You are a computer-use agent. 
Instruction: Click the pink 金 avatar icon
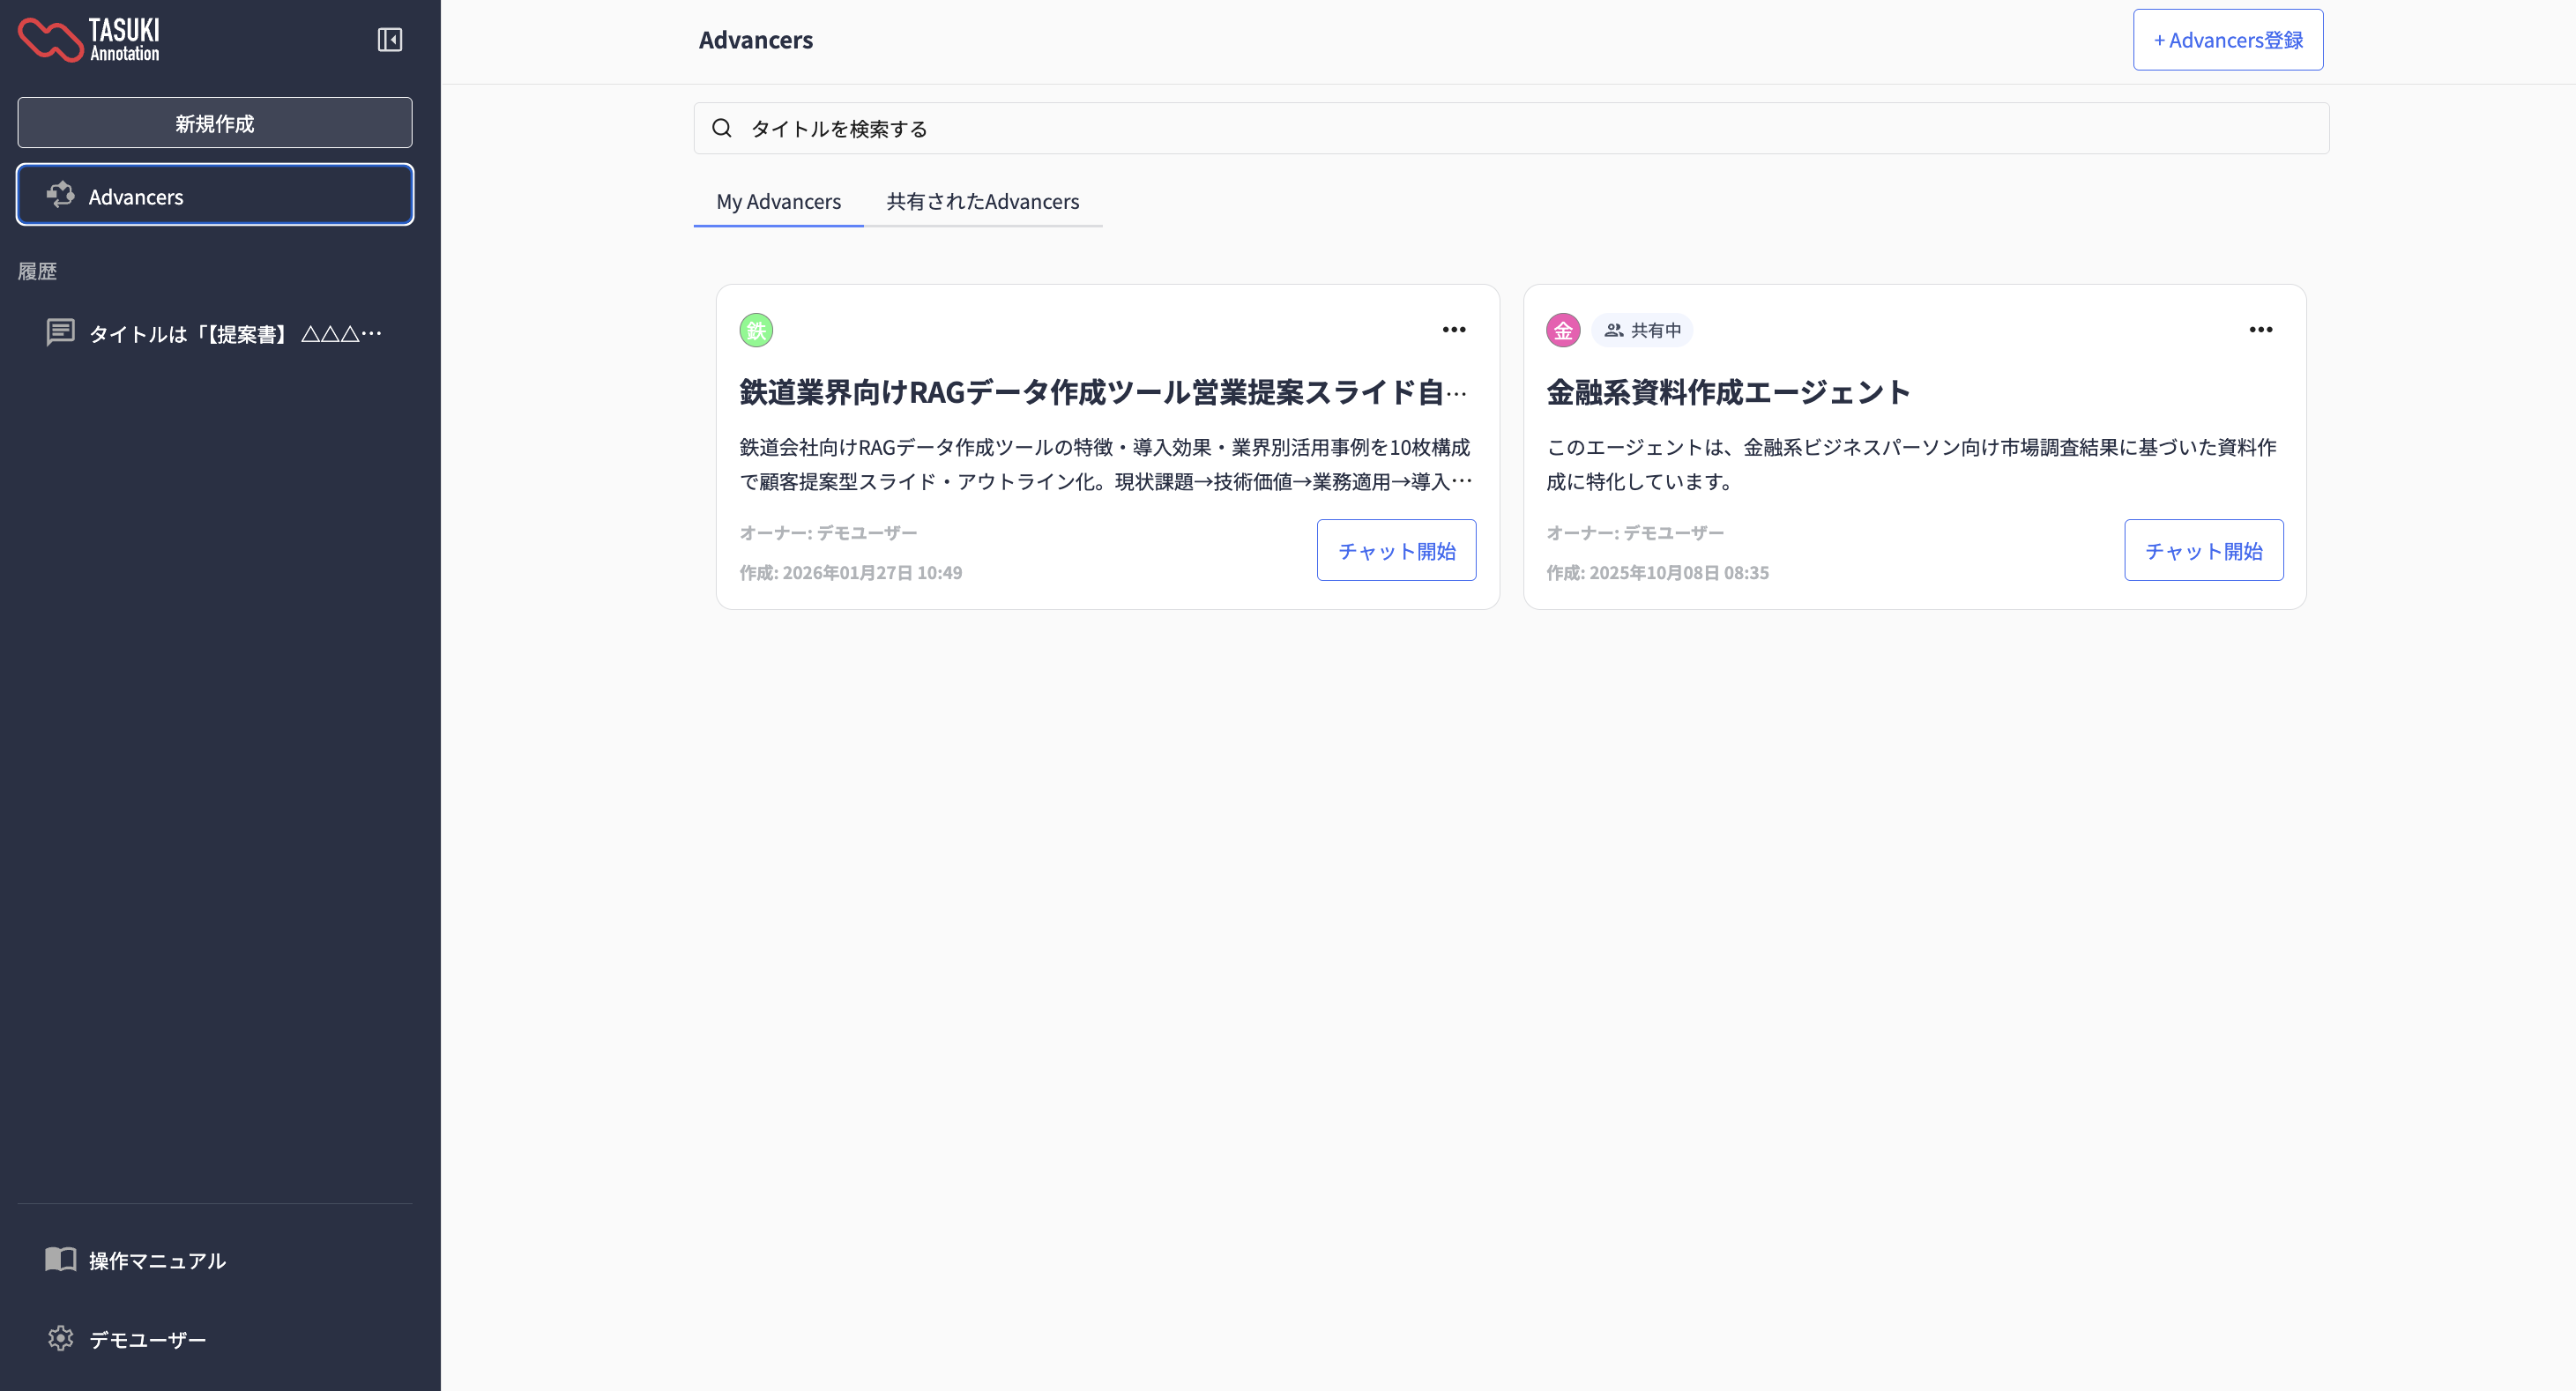click(1562, 330)
